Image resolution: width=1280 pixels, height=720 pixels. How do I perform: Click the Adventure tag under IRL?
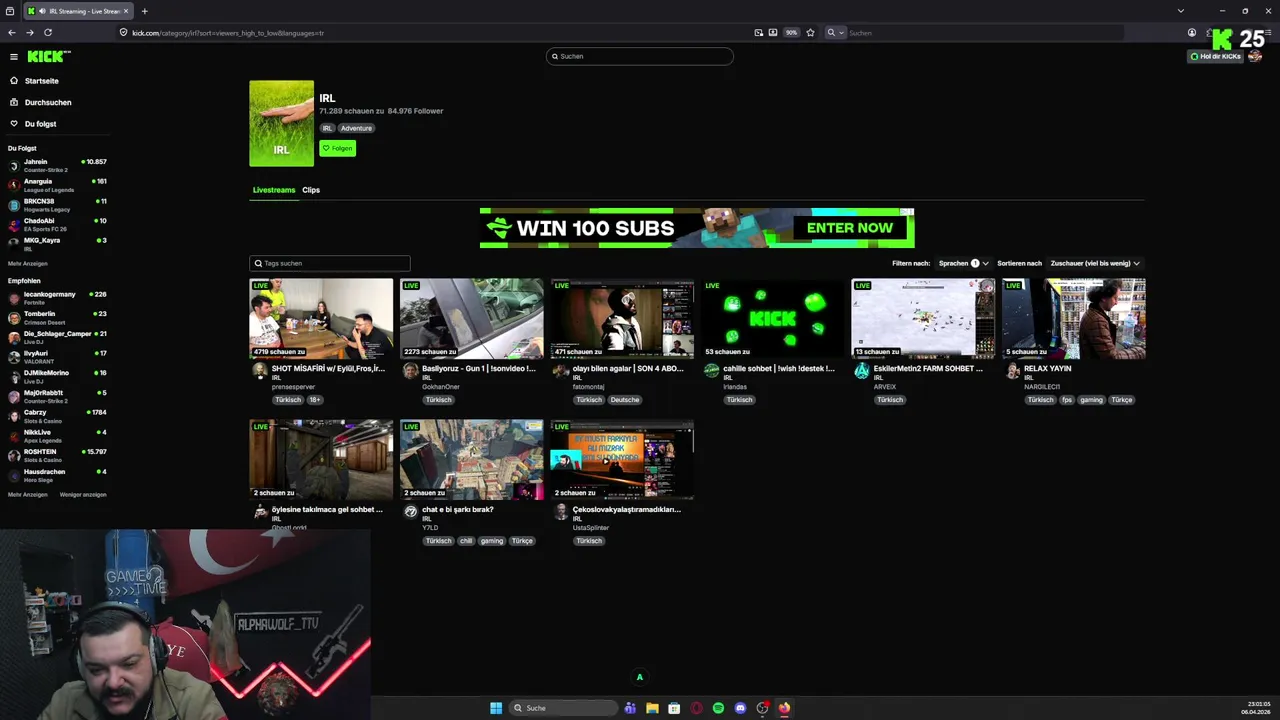pos(356,128)
